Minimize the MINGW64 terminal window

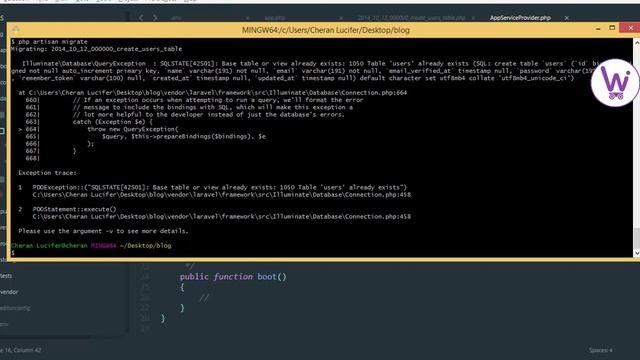(x=598, y=29)
